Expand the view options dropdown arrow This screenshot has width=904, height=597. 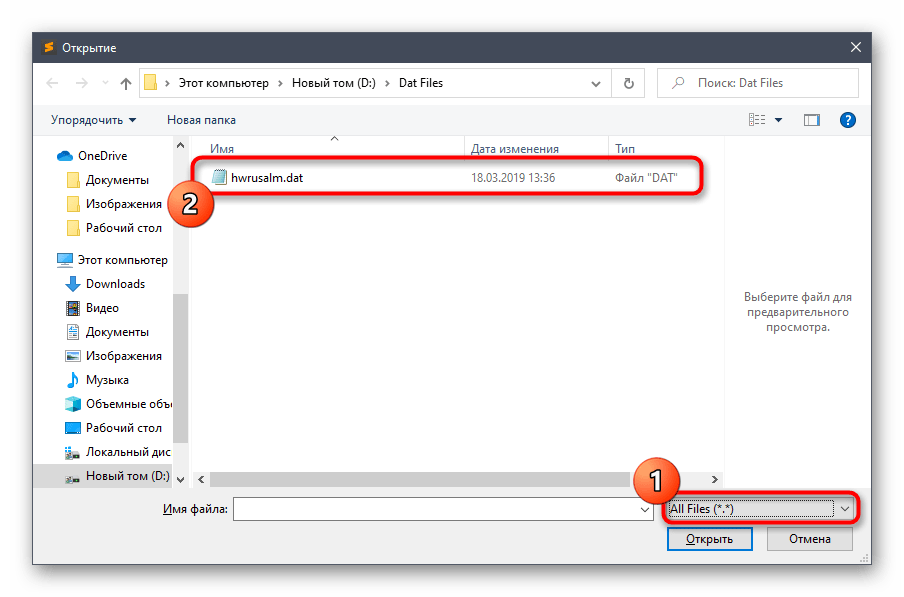click(778, 120)
